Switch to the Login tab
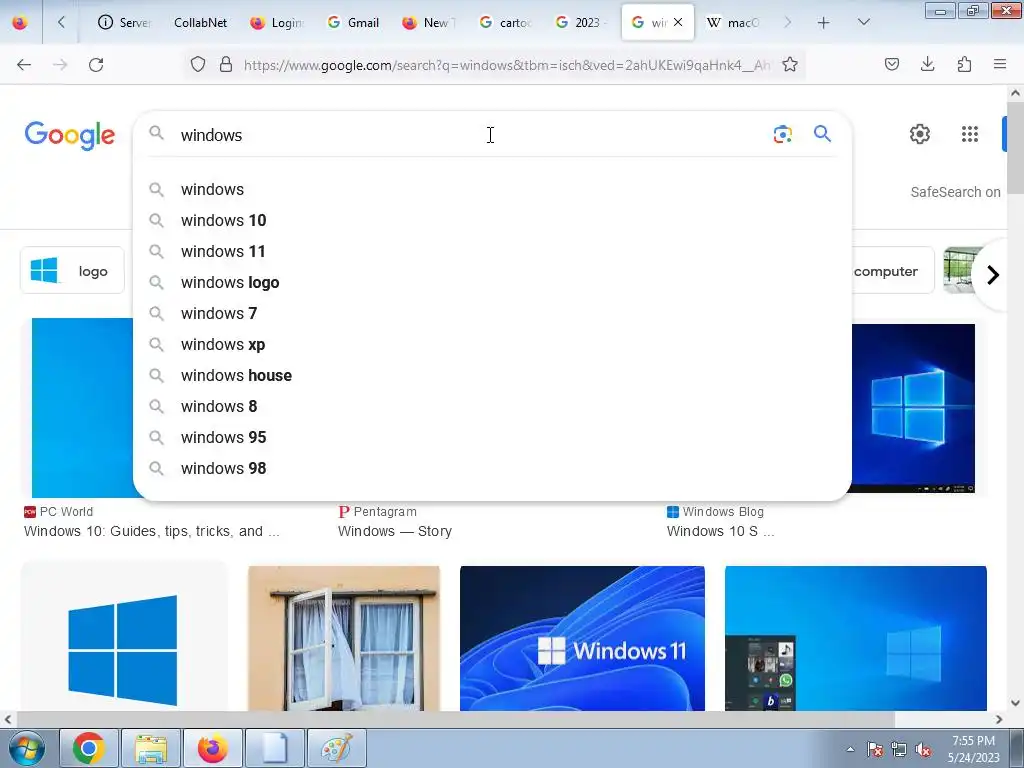 coord(278,23)
